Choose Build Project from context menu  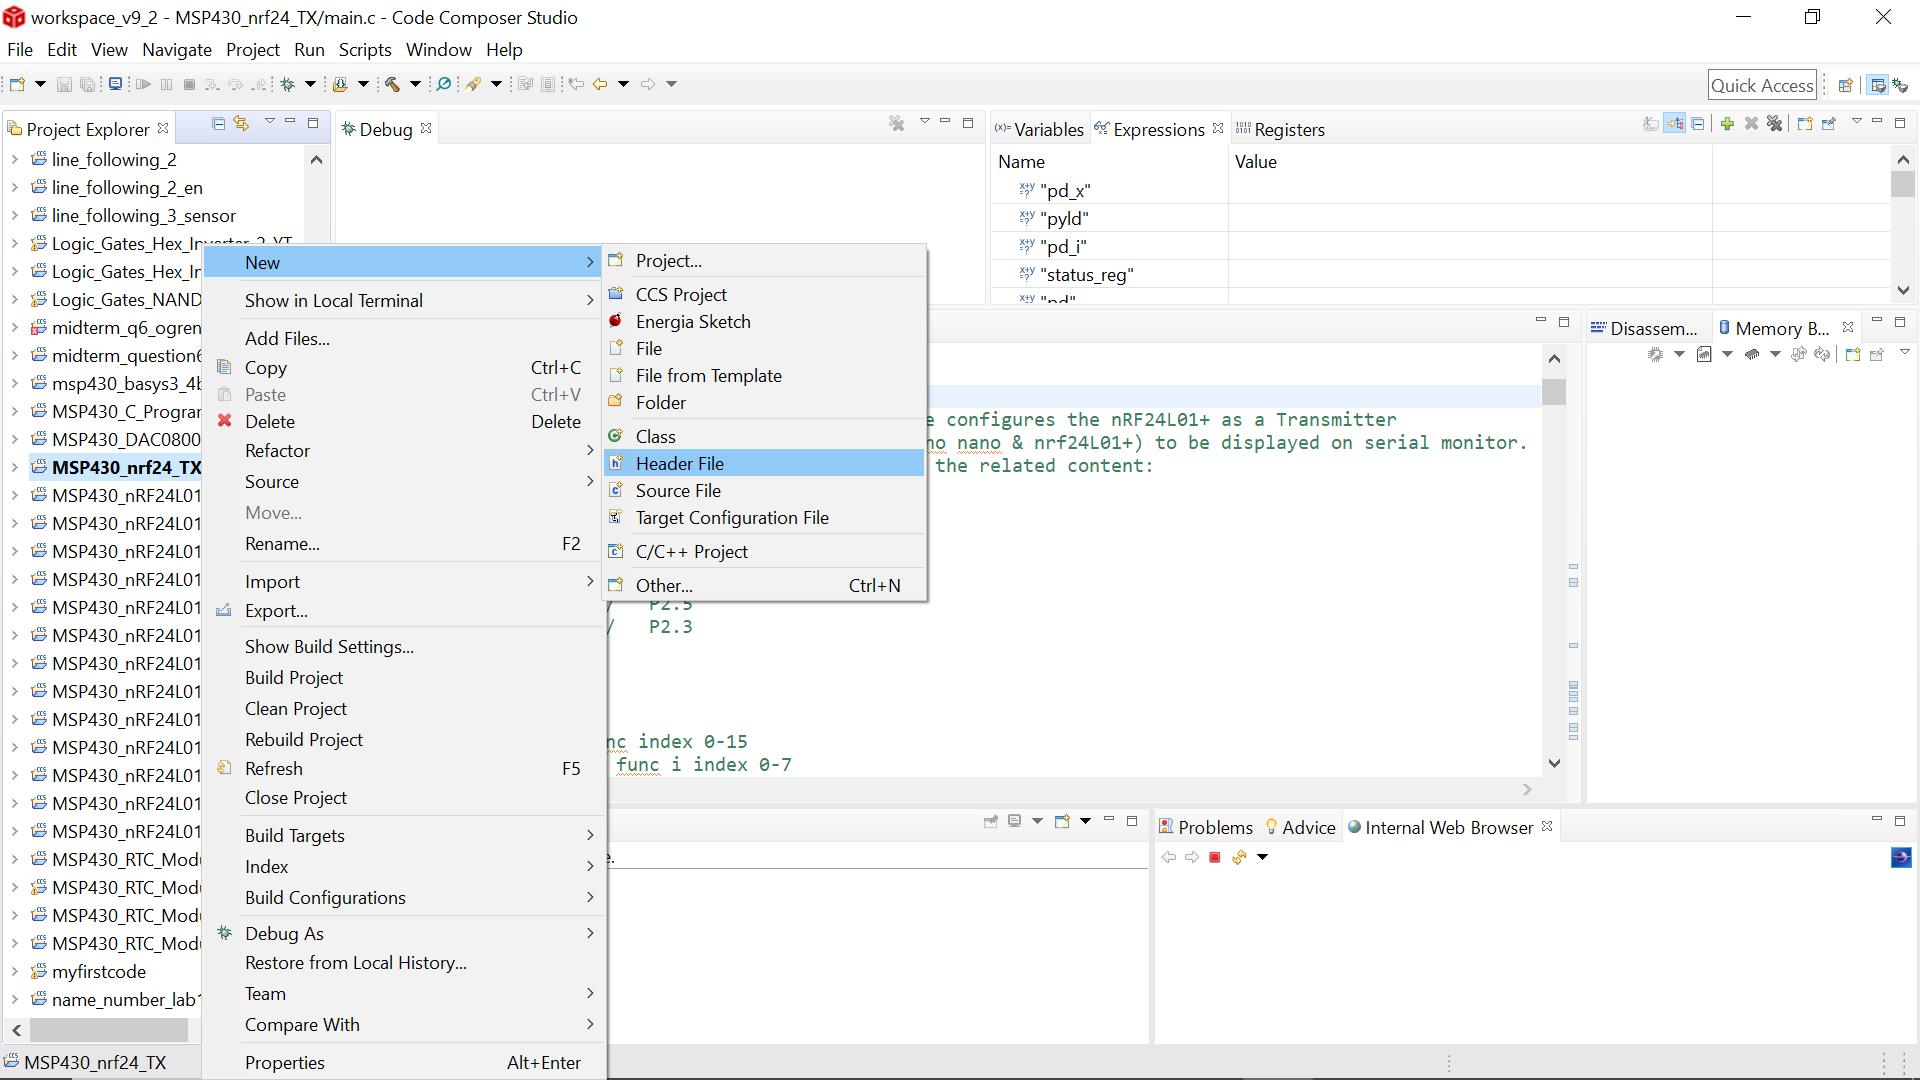click(404, 677)
